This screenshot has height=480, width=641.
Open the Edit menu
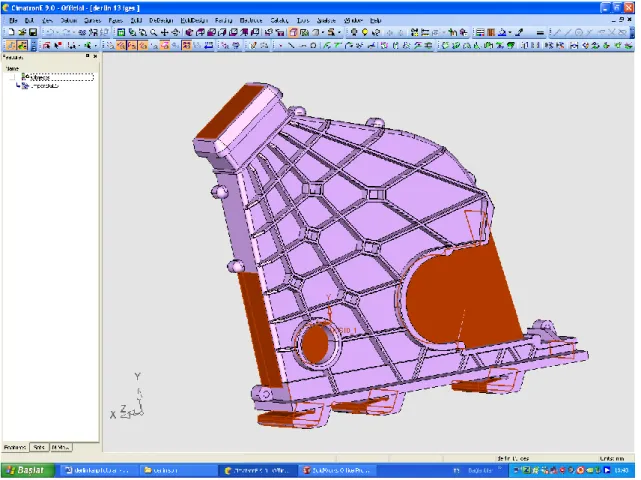tap(29, 20)
